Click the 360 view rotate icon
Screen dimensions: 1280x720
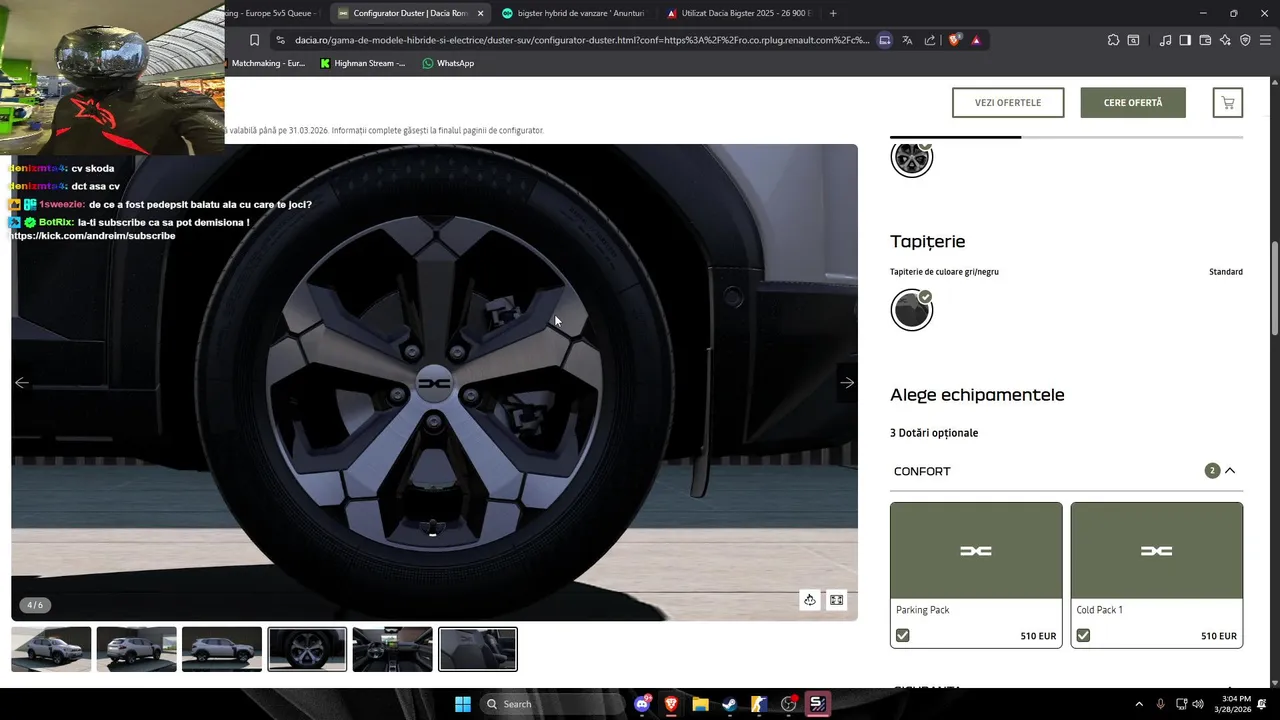pyautogui.click(x=810, y=600)
